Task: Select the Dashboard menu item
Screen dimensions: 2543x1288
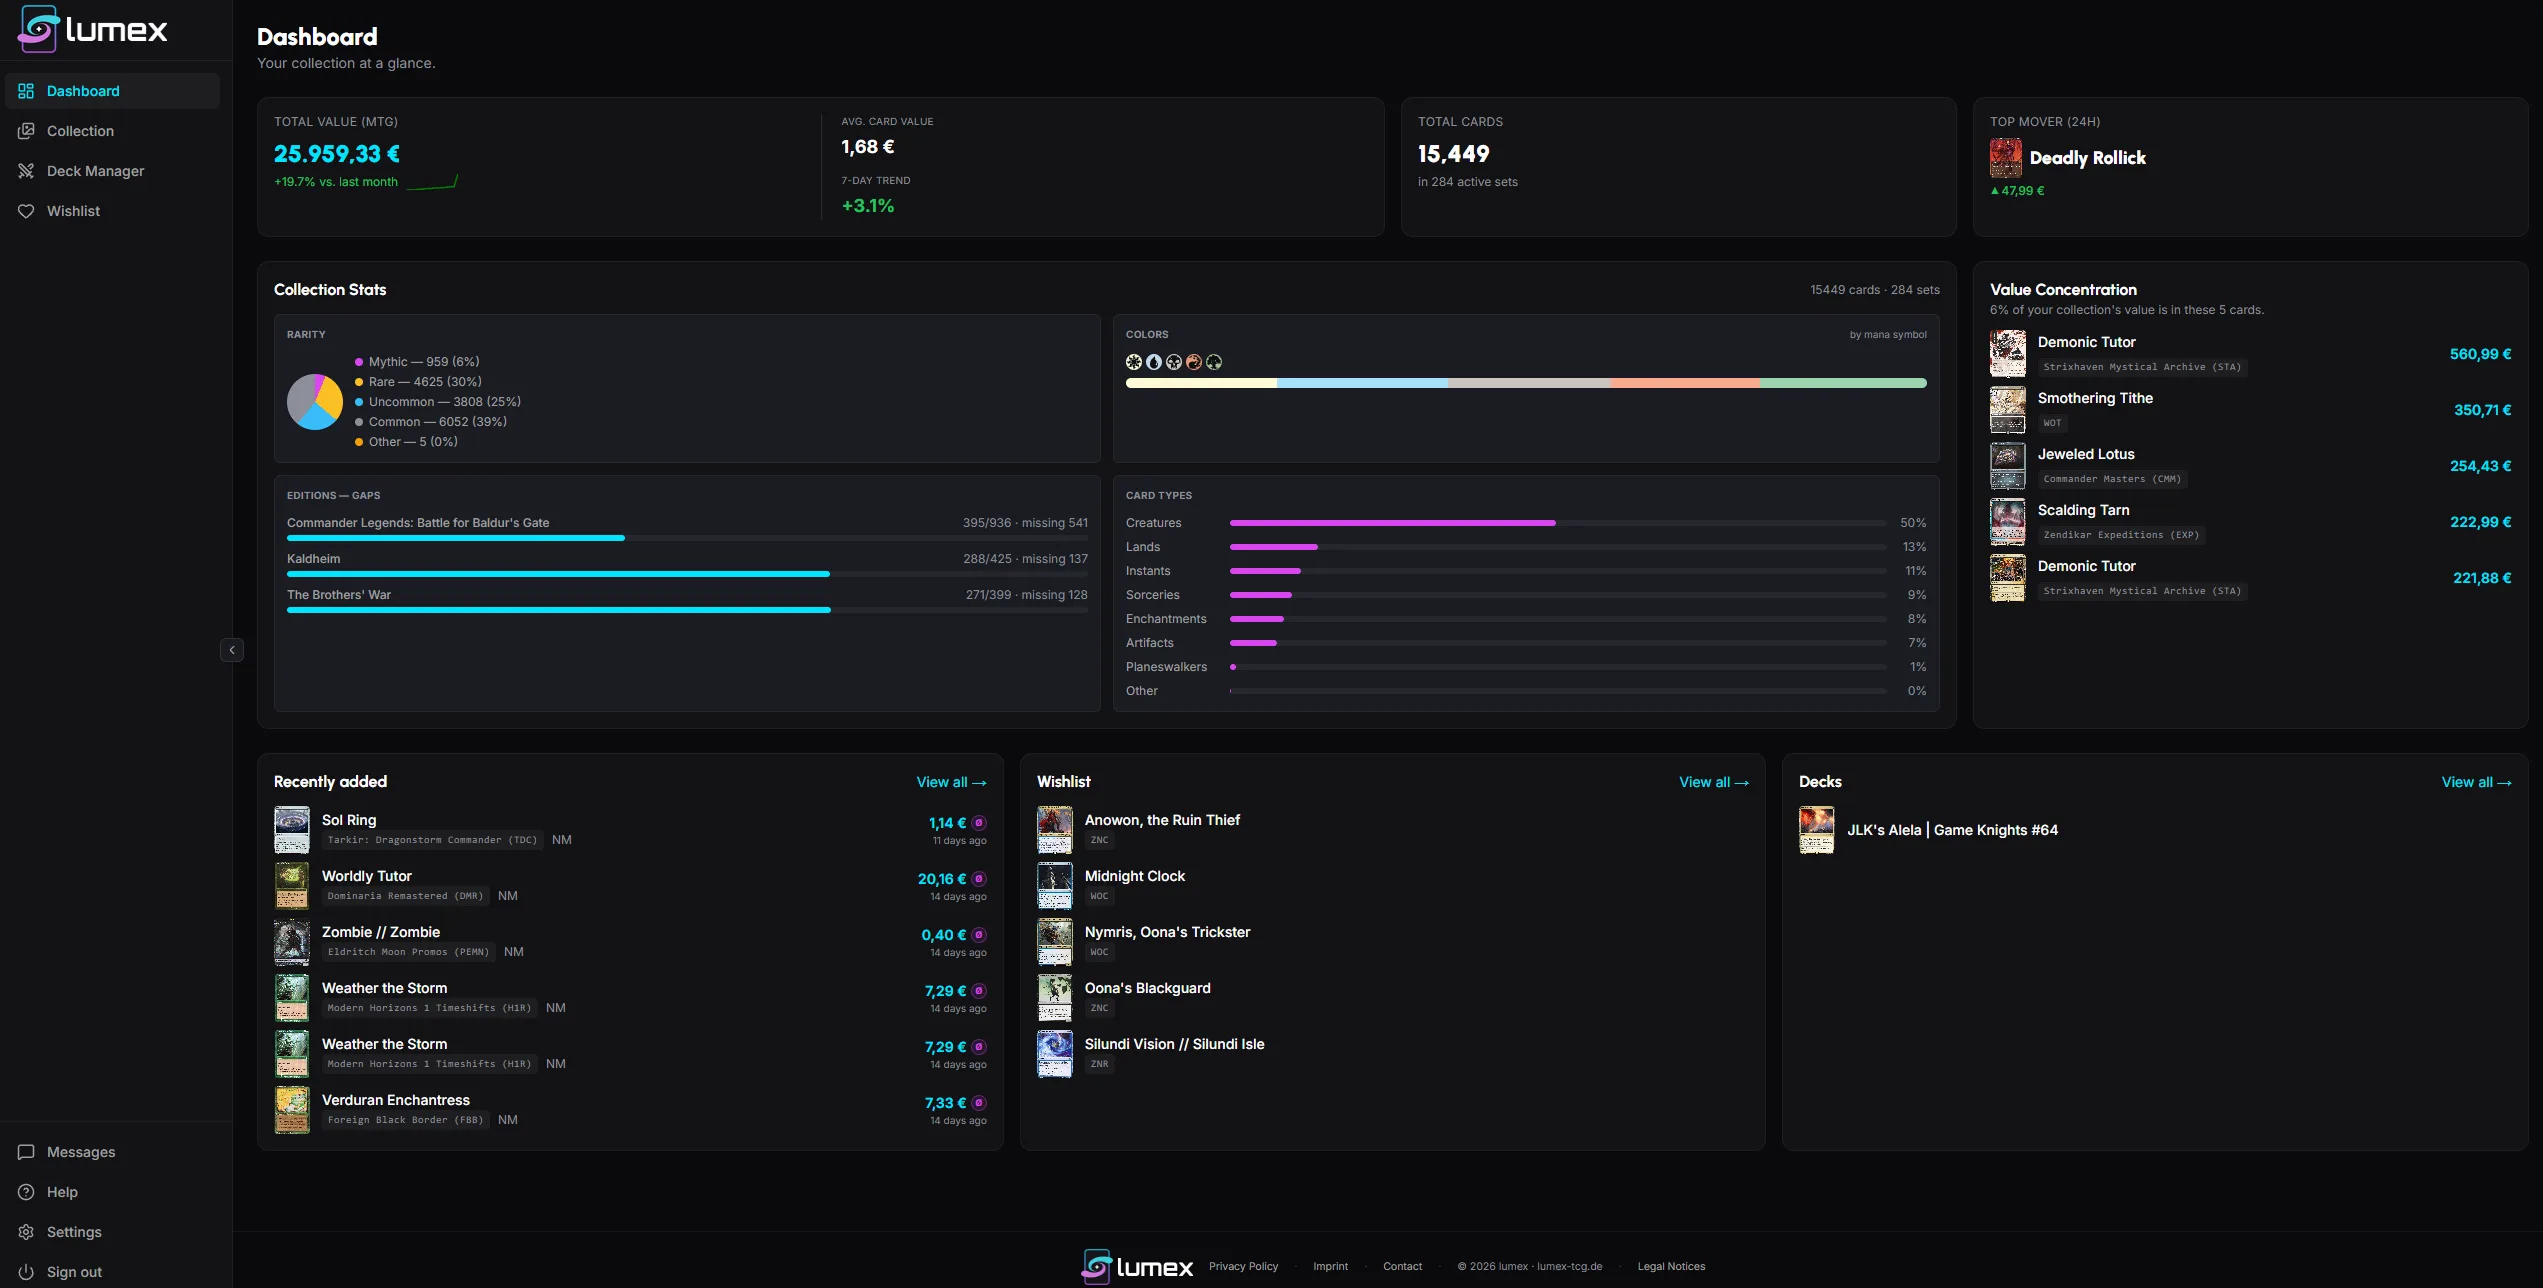Action: pos(112,91)
